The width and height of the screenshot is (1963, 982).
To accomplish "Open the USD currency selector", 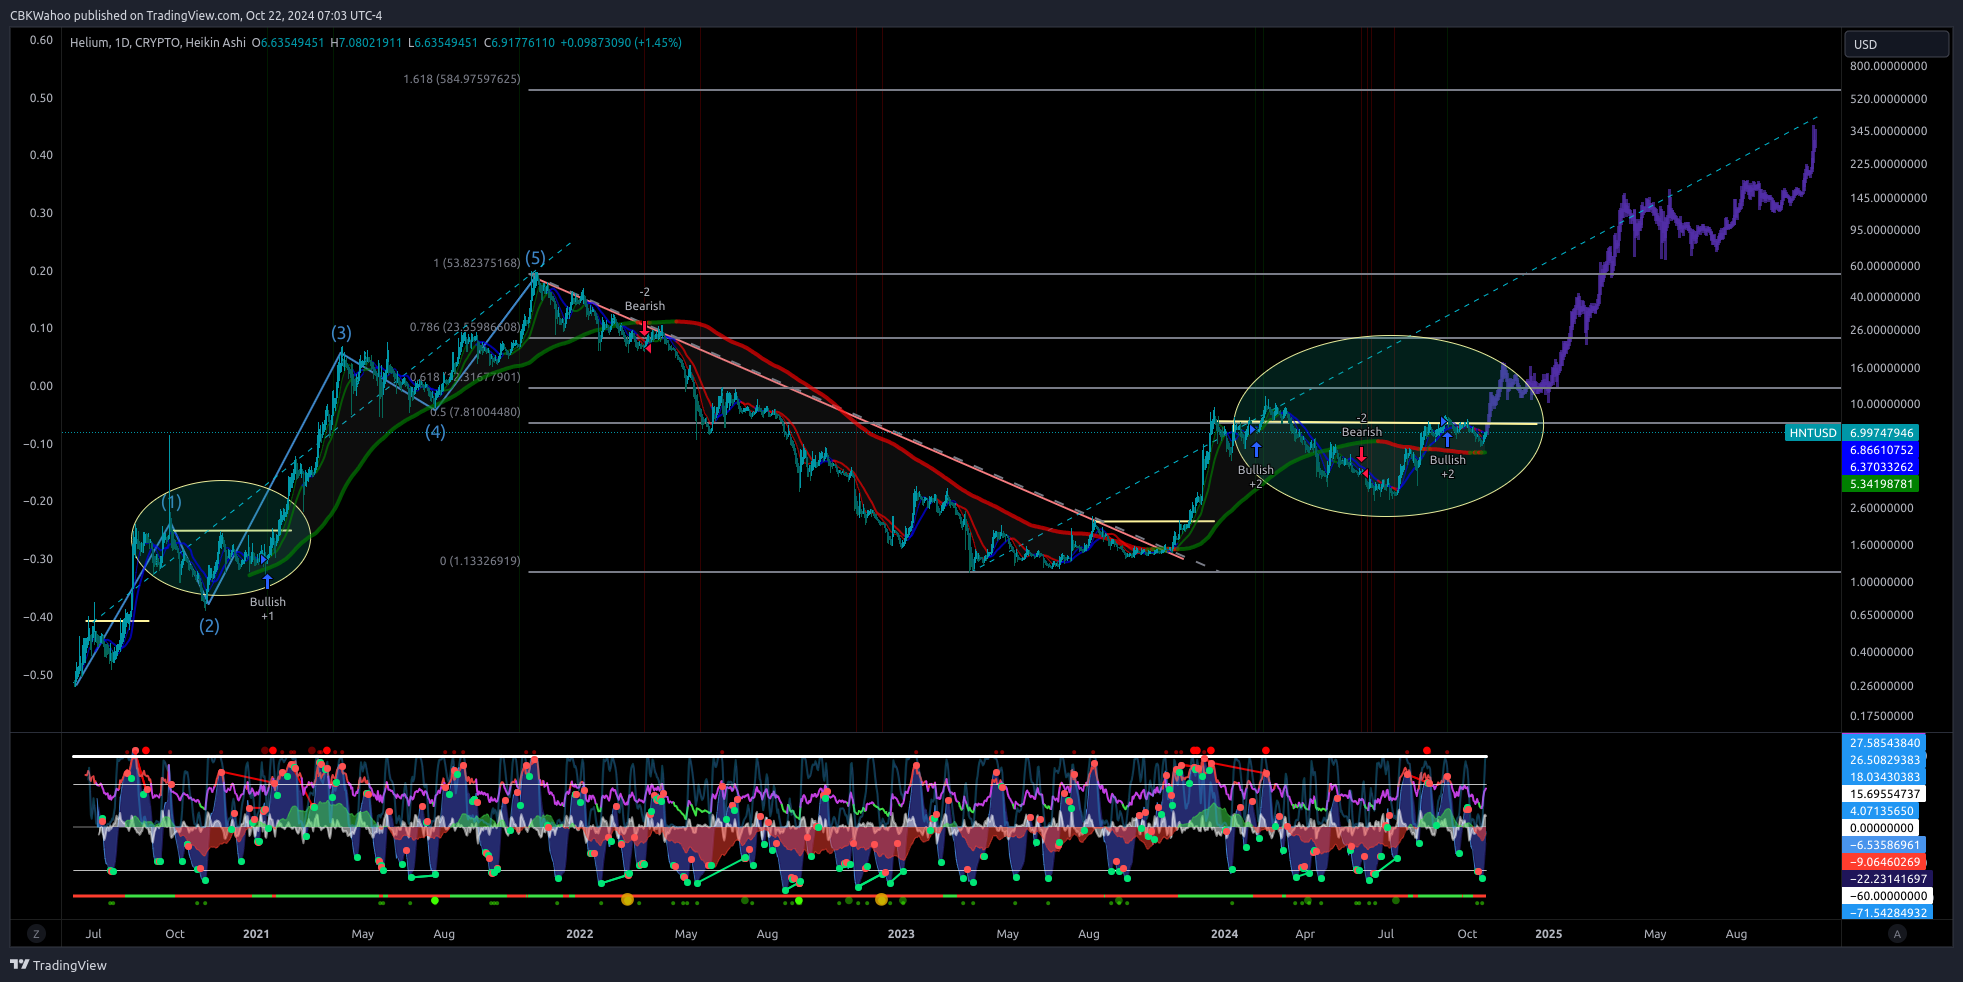I will pyautogui.click(x=1896, y=44).
